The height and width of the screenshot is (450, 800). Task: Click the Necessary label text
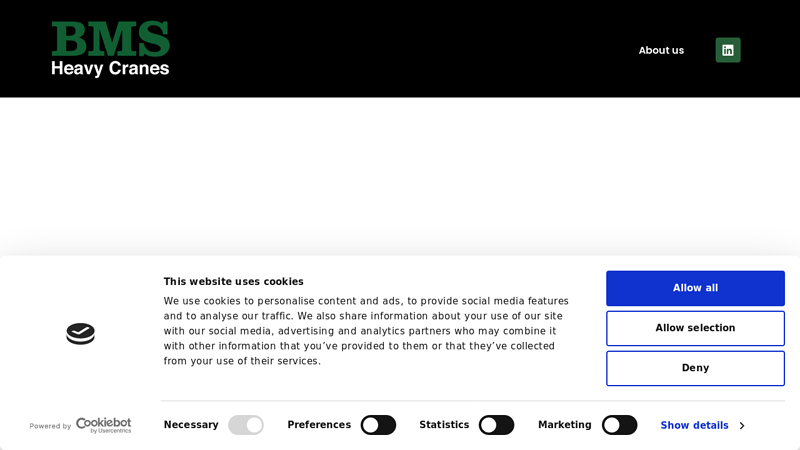coord(191,425)
